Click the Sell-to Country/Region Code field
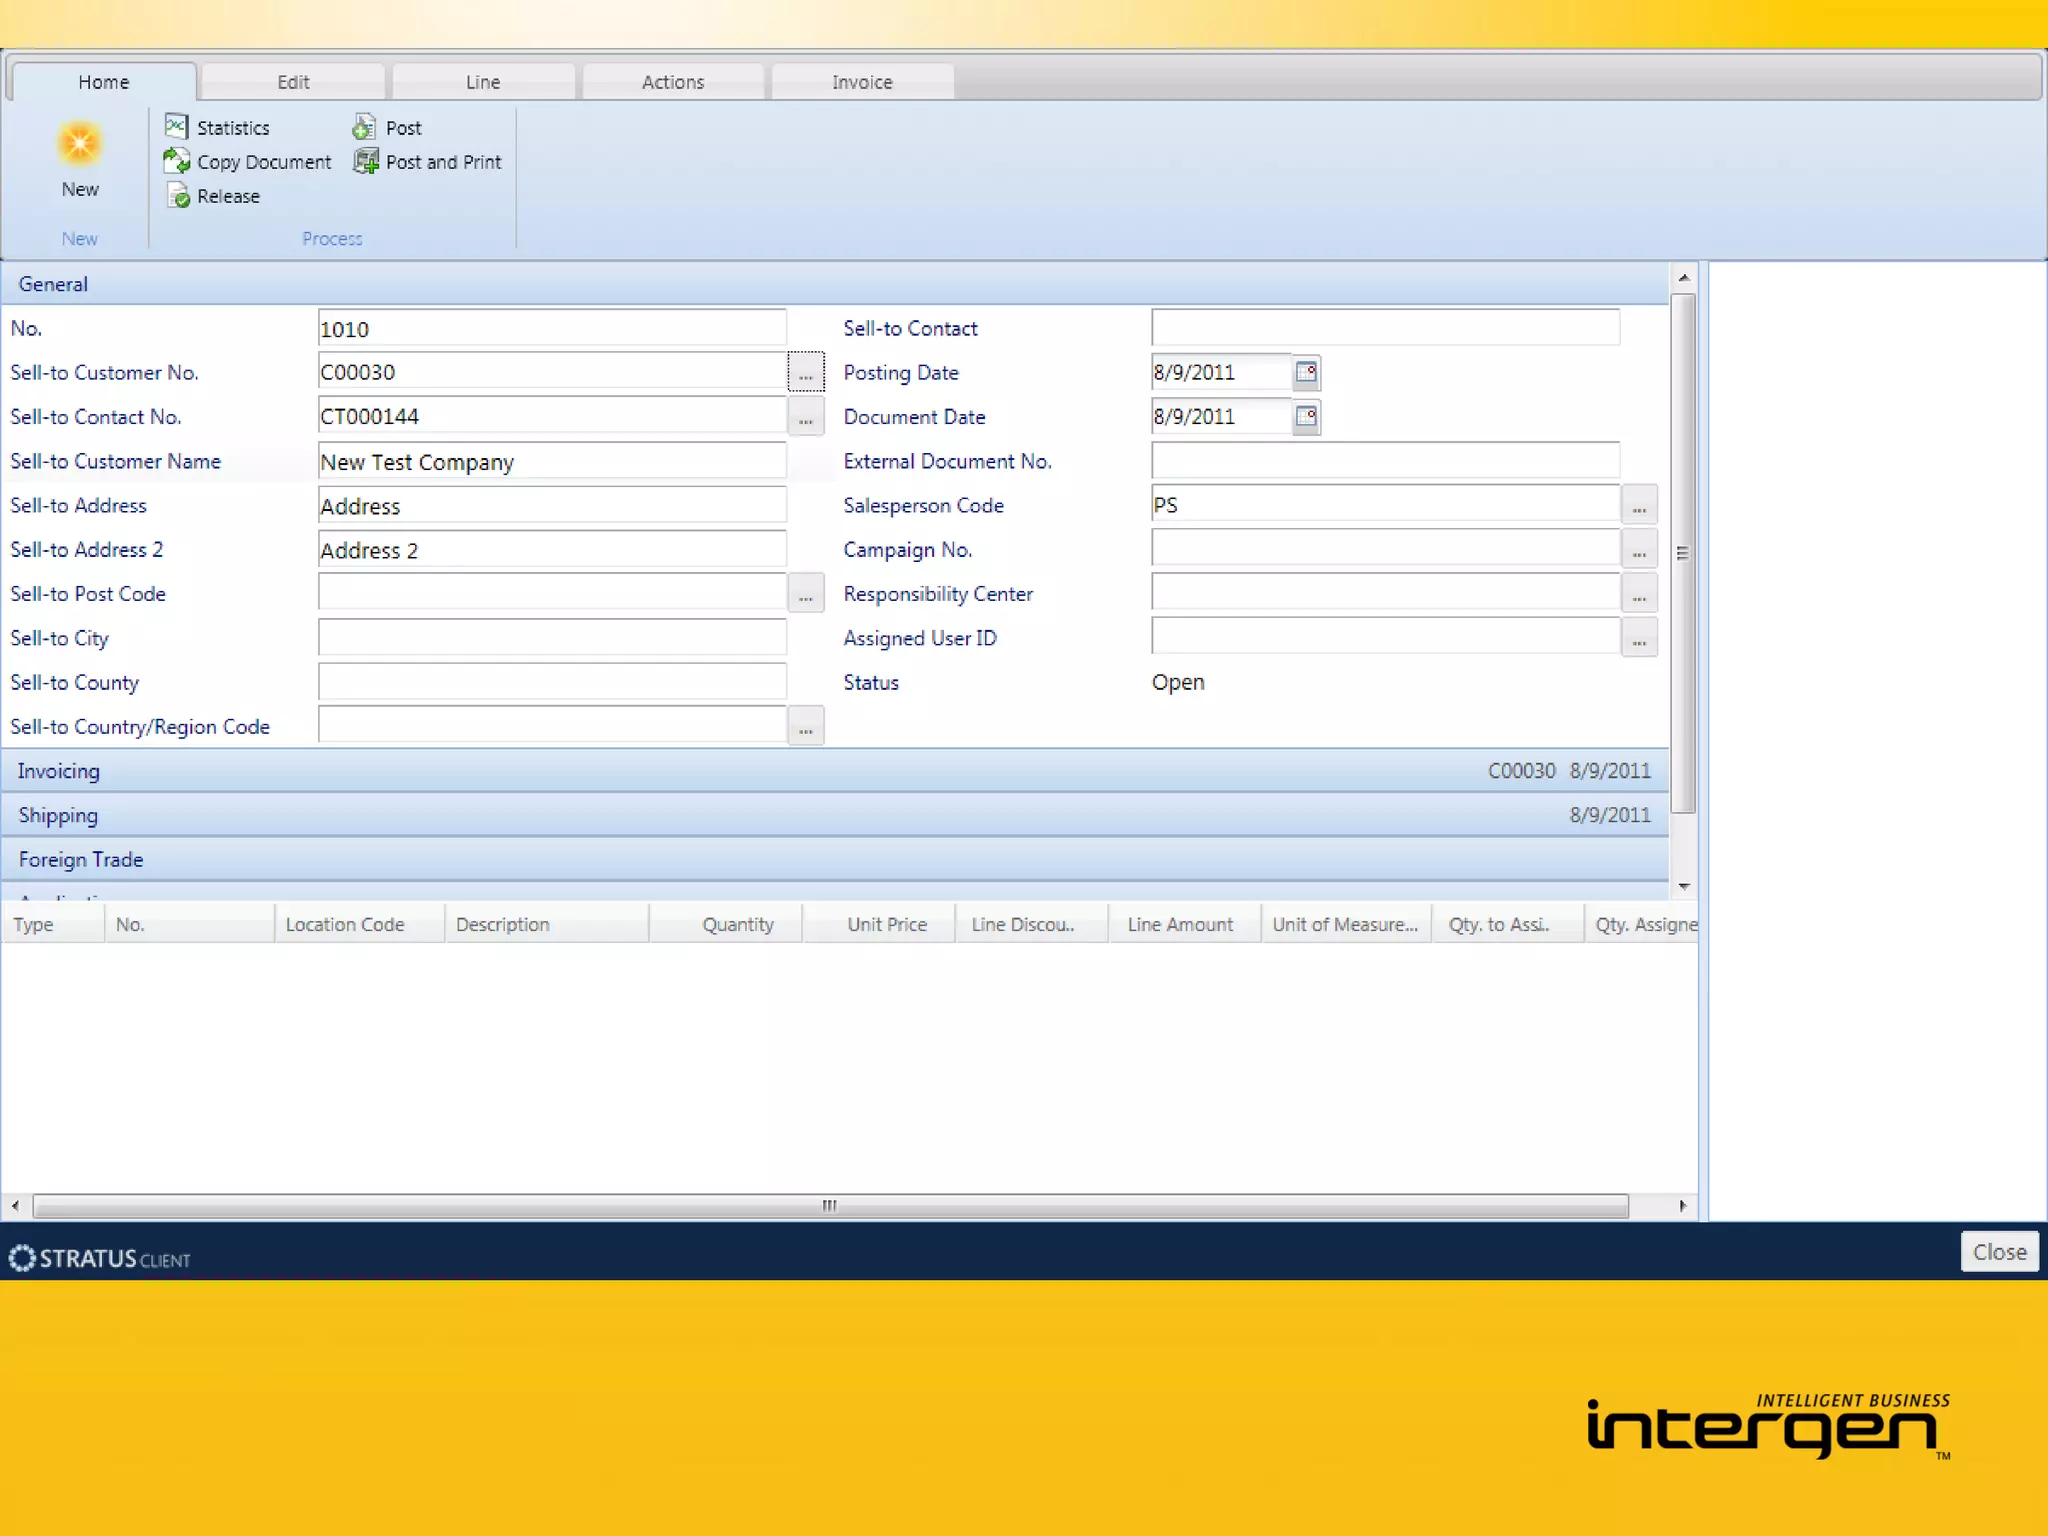The height and width of the screenshot is (1536, 2048). tap(552, 726)
